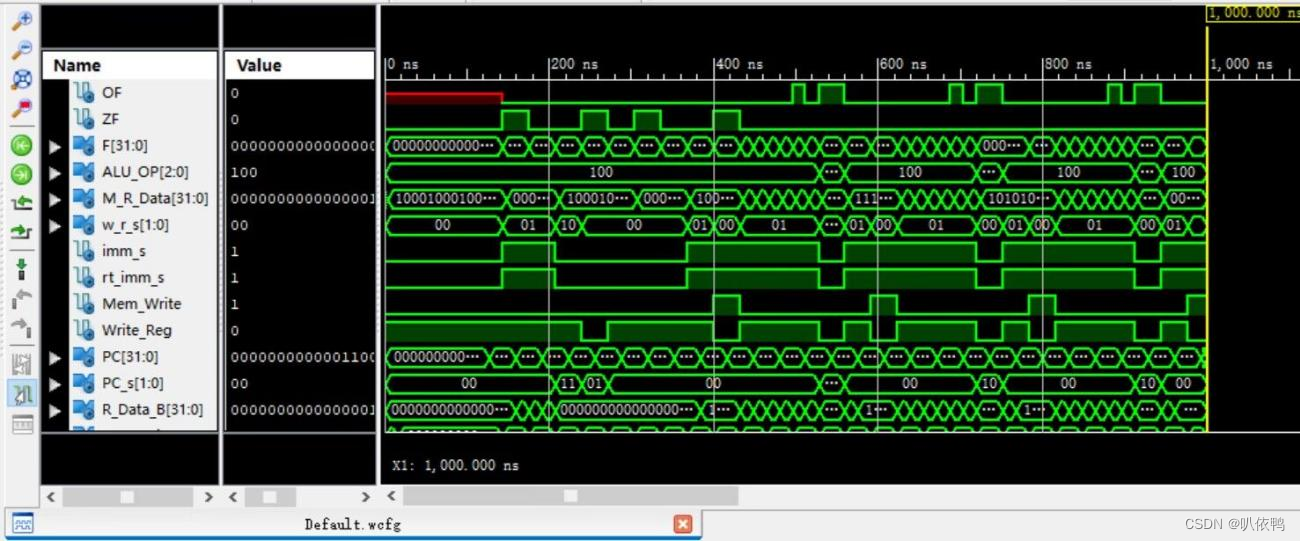The width and height of the screenshot is (1300, 541).
Task: Click the Zoom Fit icon
Action: point(21,78)
